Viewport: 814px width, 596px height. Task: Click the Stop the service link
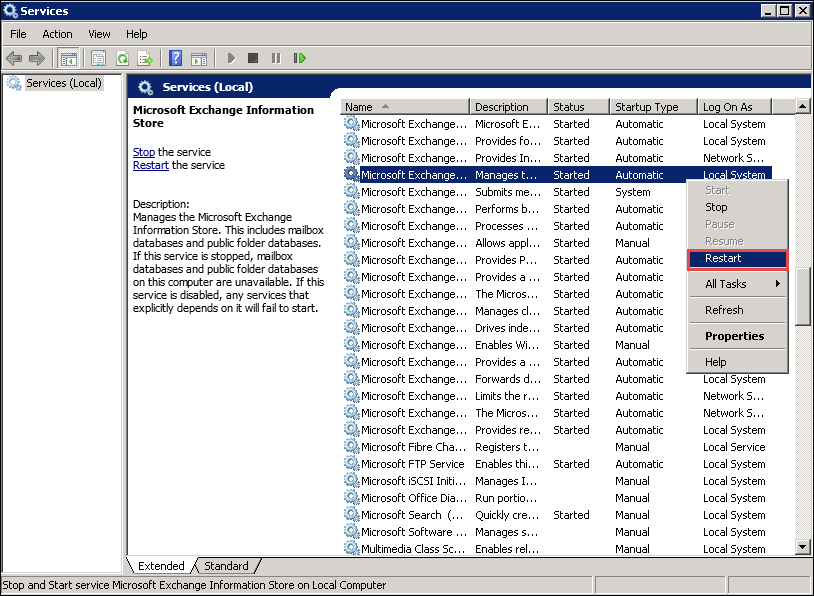point(143,152)
